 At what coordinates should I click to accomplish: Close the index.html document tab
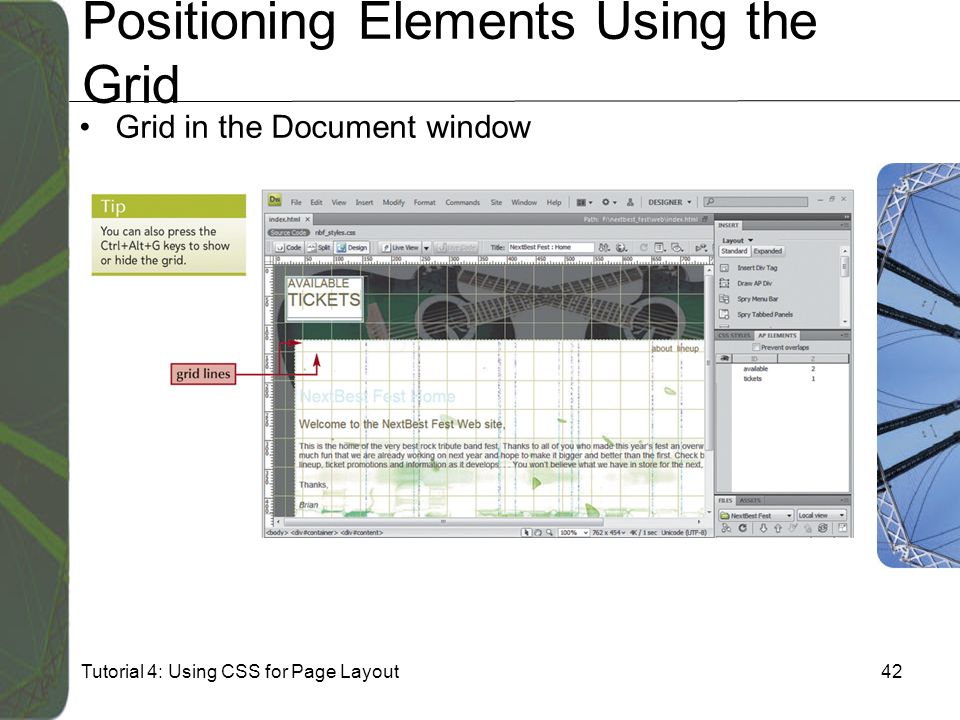[x=307, y=219]
